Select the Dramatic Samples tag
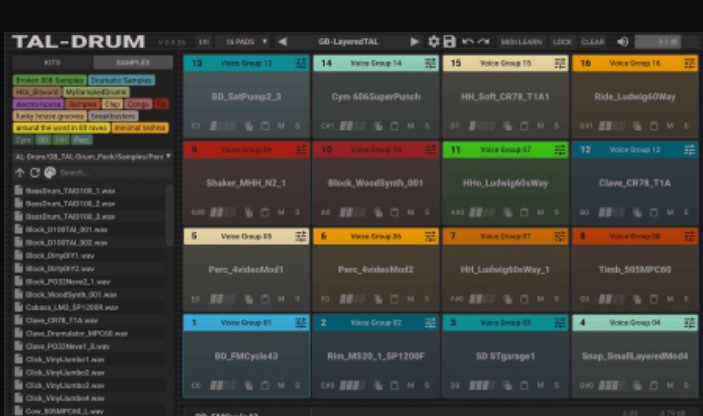The image size is (703, 416). point(122,80)
